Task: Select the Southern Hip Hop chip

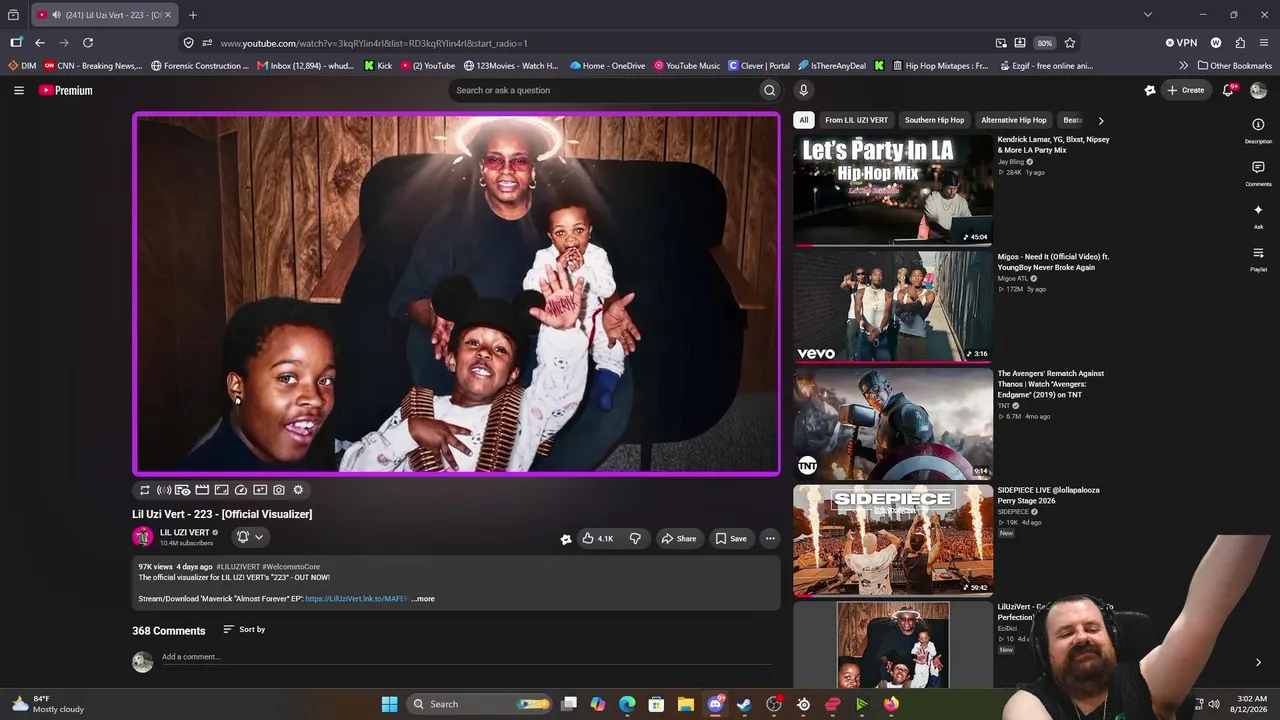Action: point(934,120)
